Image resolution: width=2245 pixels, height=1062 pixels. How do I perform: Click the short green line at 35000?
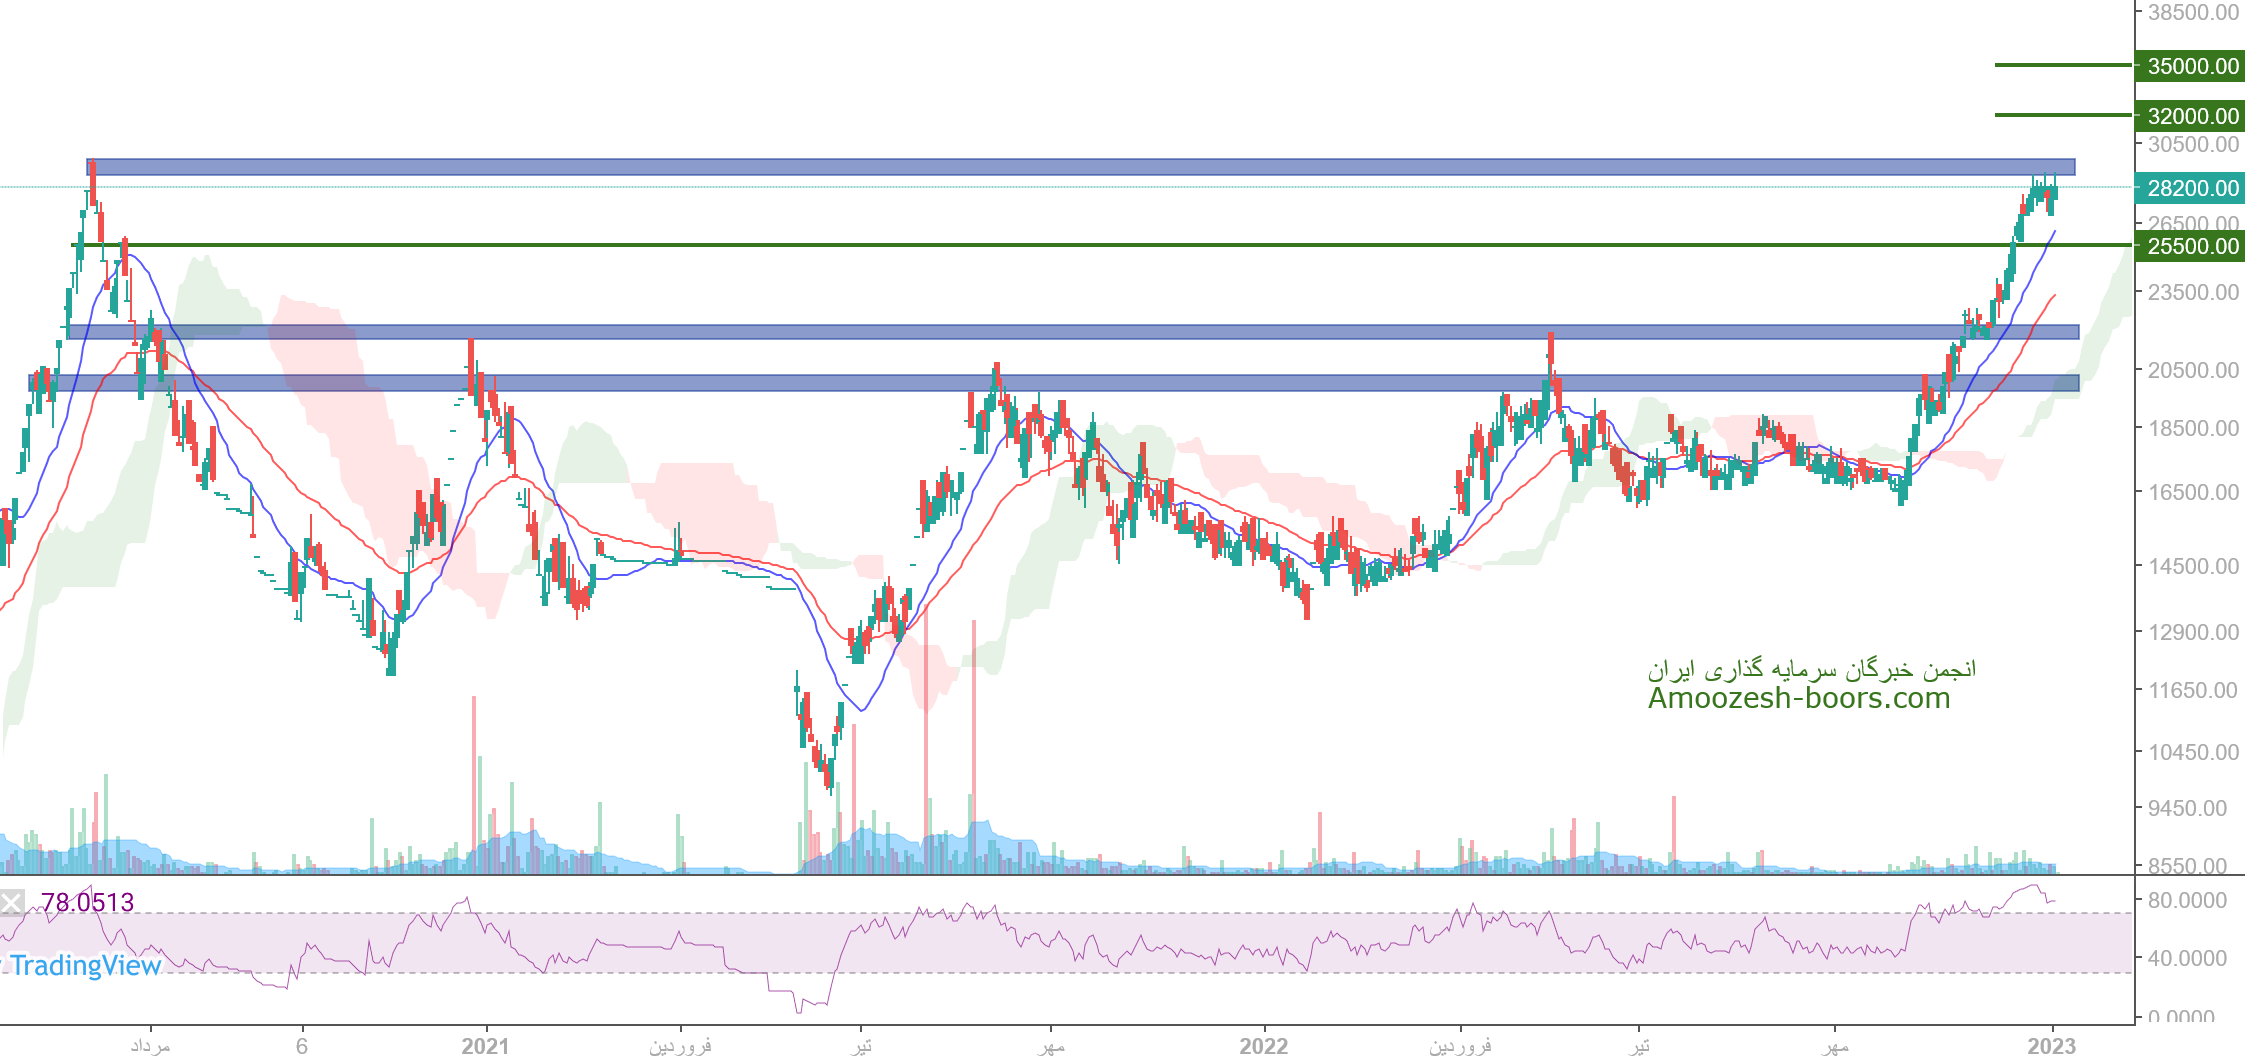pos(2062,65)
